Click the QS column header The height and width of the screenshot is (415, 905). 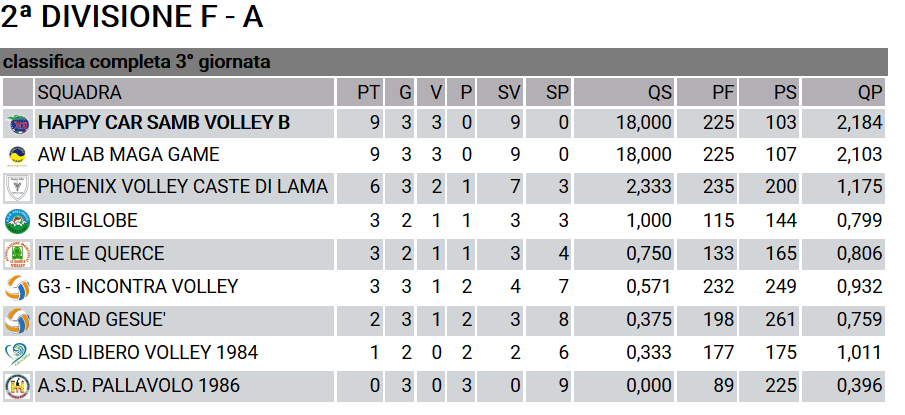point(624,92)
